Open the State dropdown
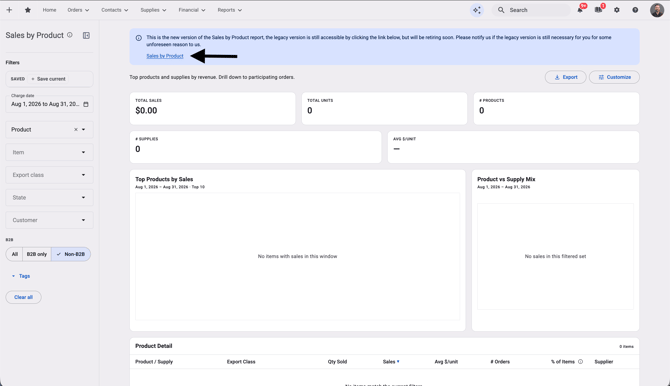Image resolution: width=670 pixels, height=386 pixels. coord(49,197)
